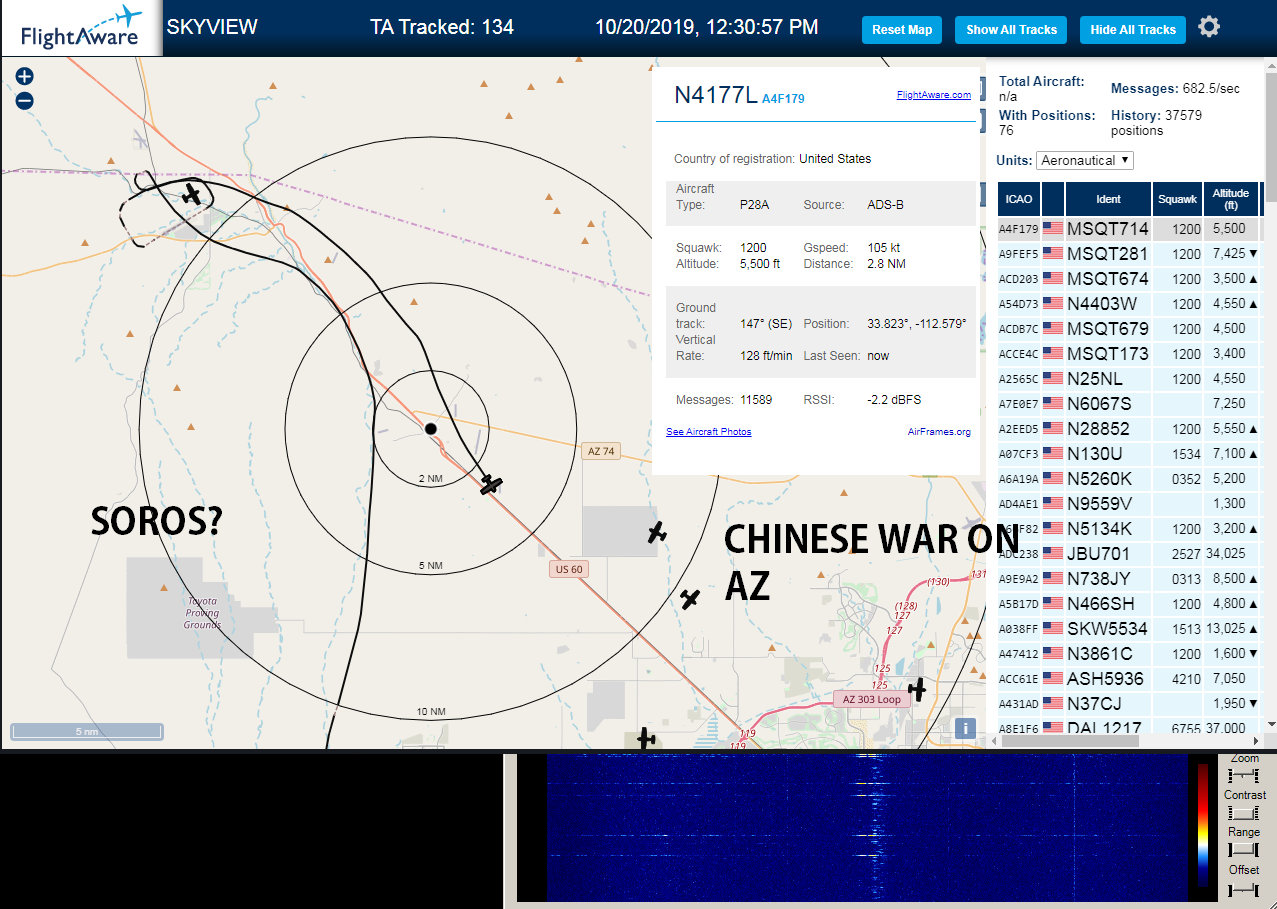Screen dimensions: 1277x909
Task: Click Show All Tracks
Action: [x=1011, y=30]
